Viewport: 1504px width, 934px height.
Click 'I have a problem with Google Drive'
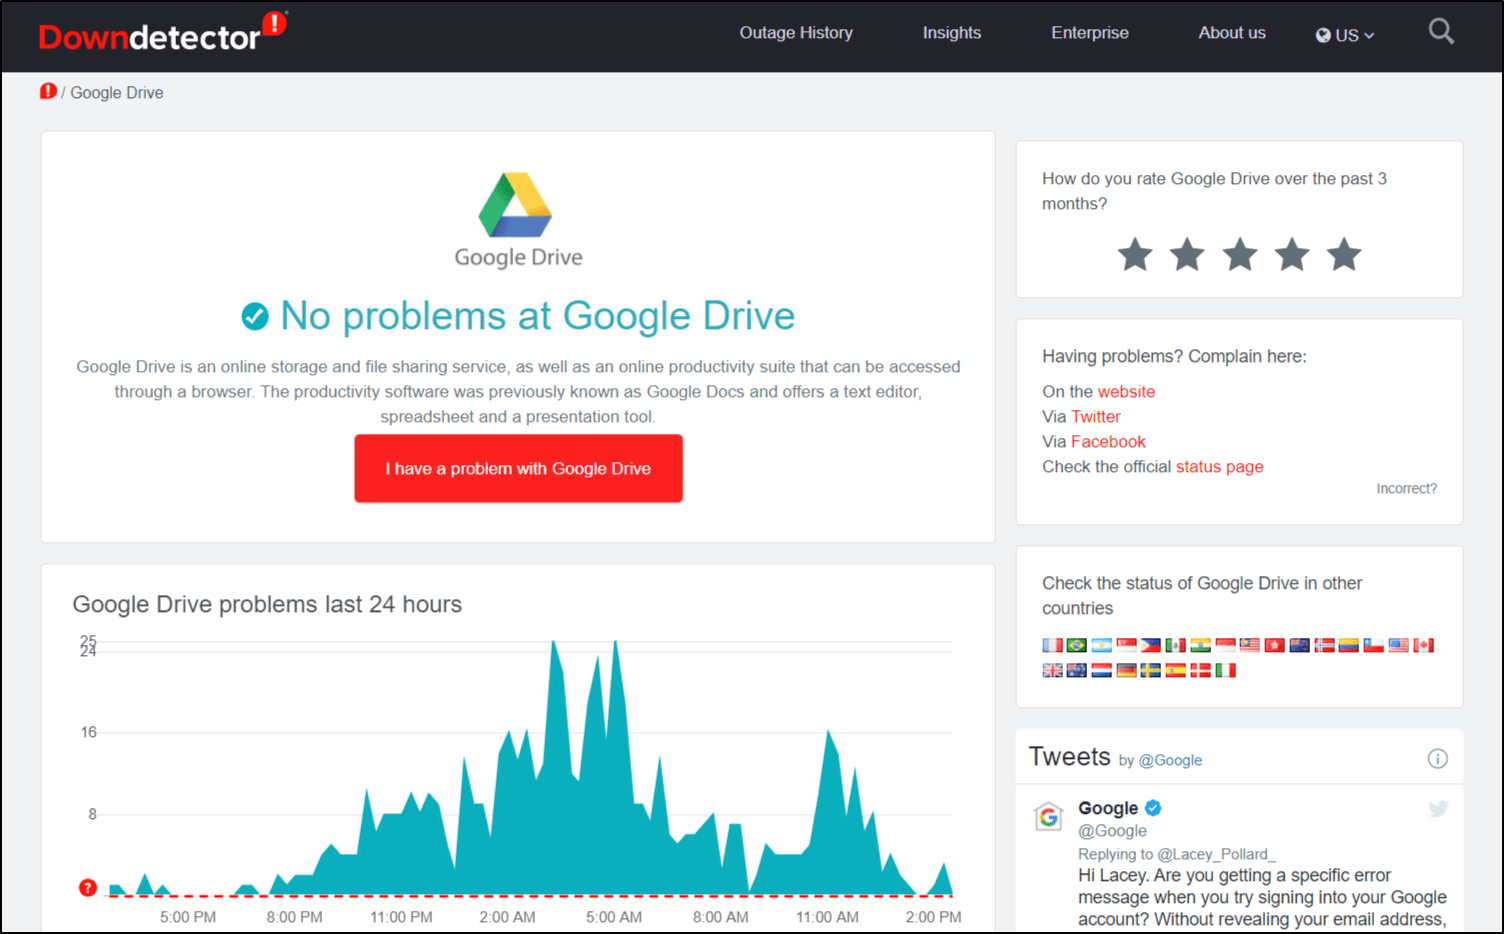(x=518, y=468)
